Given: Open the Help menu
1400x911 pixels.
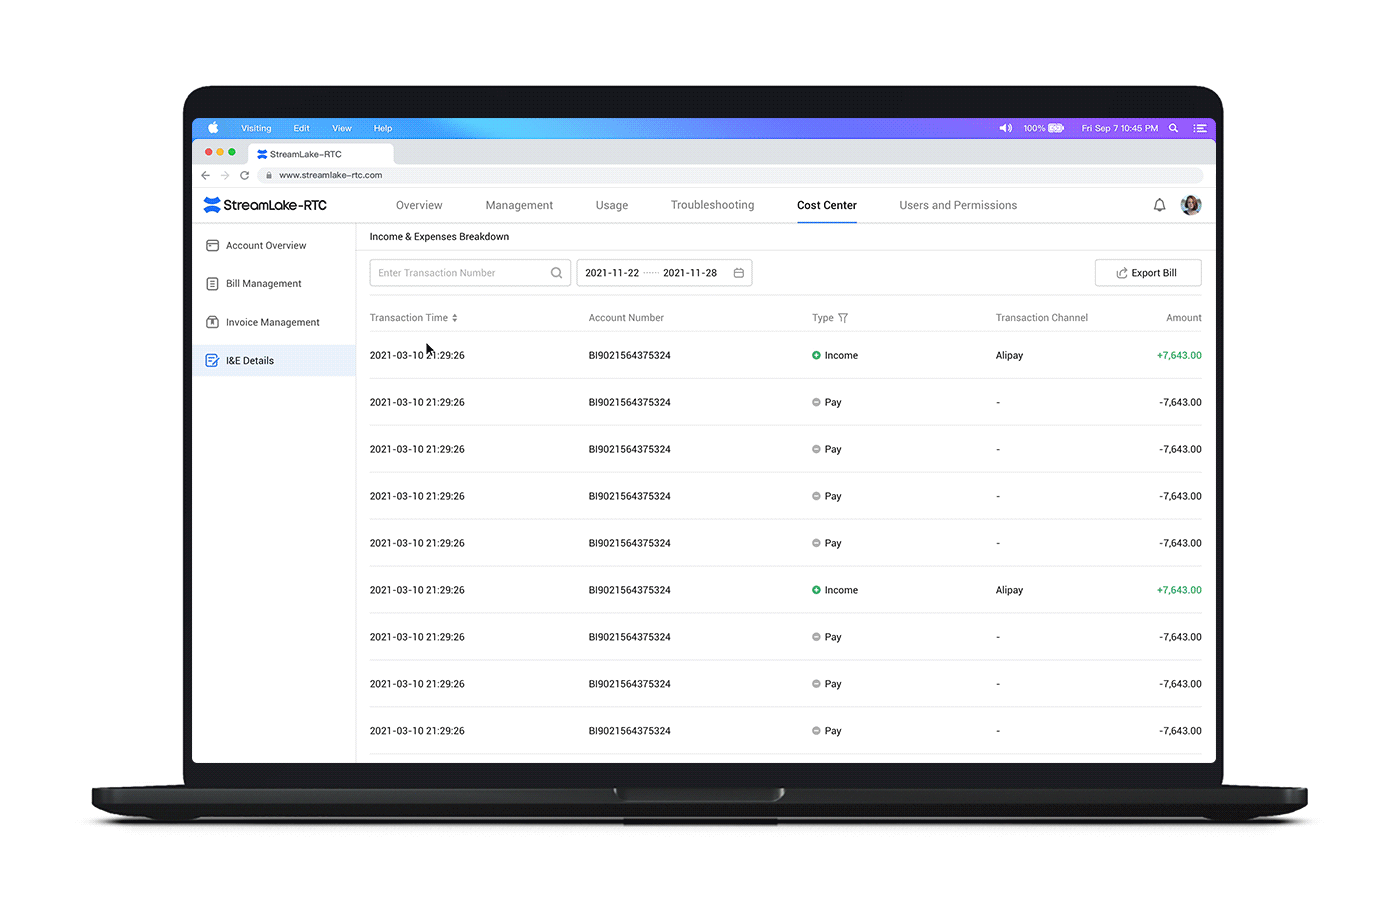Looking at the screenshot, I should [383, 128].
